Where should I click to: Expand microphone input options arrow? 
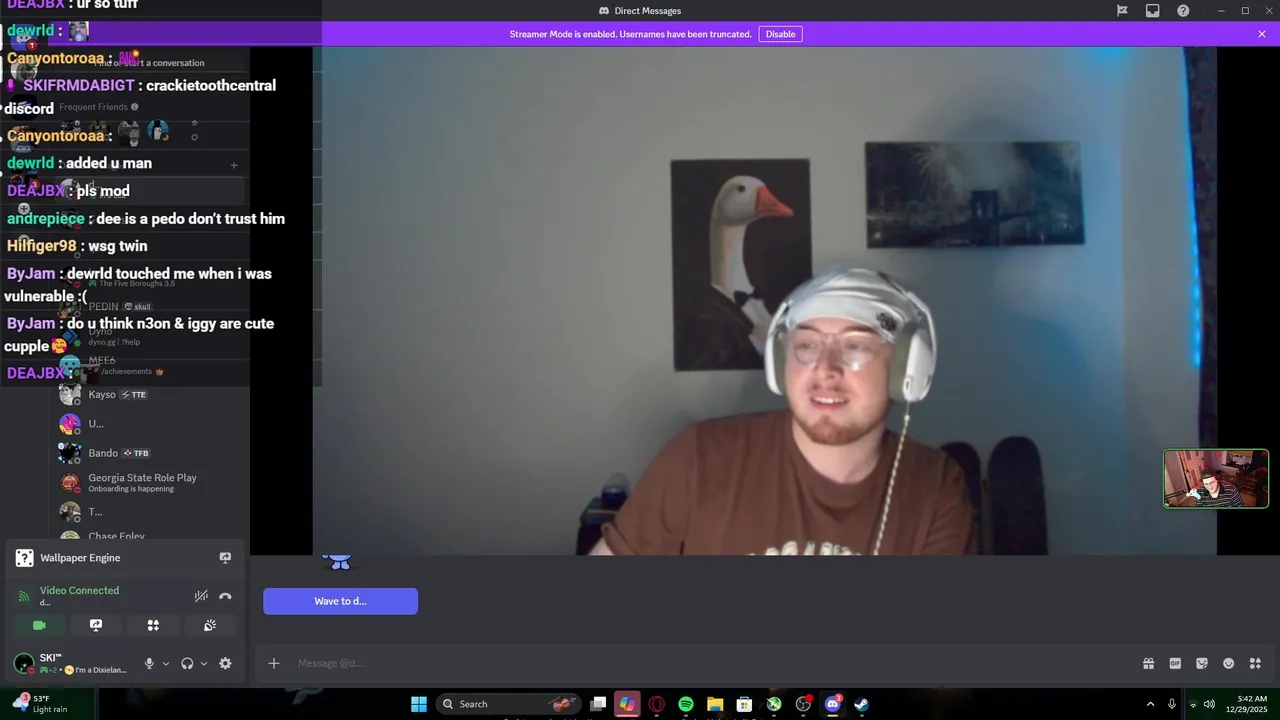coord(166,663)
